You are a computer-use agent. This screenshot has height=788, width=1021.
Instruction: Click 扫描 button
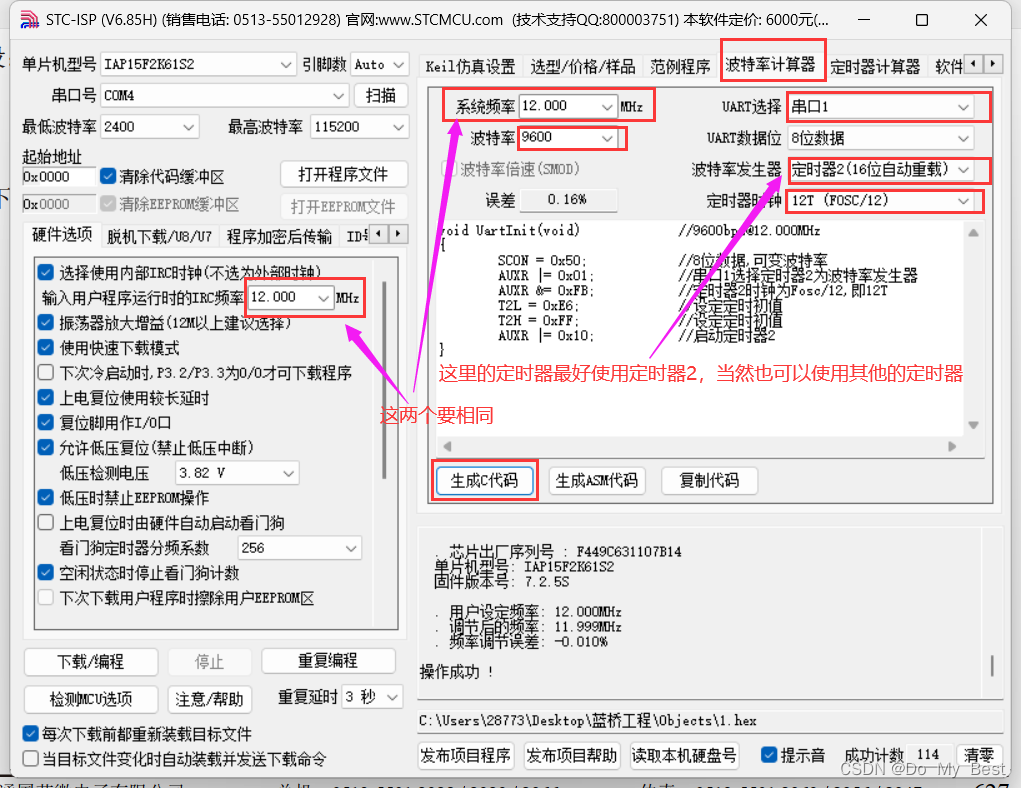(381, 96)
